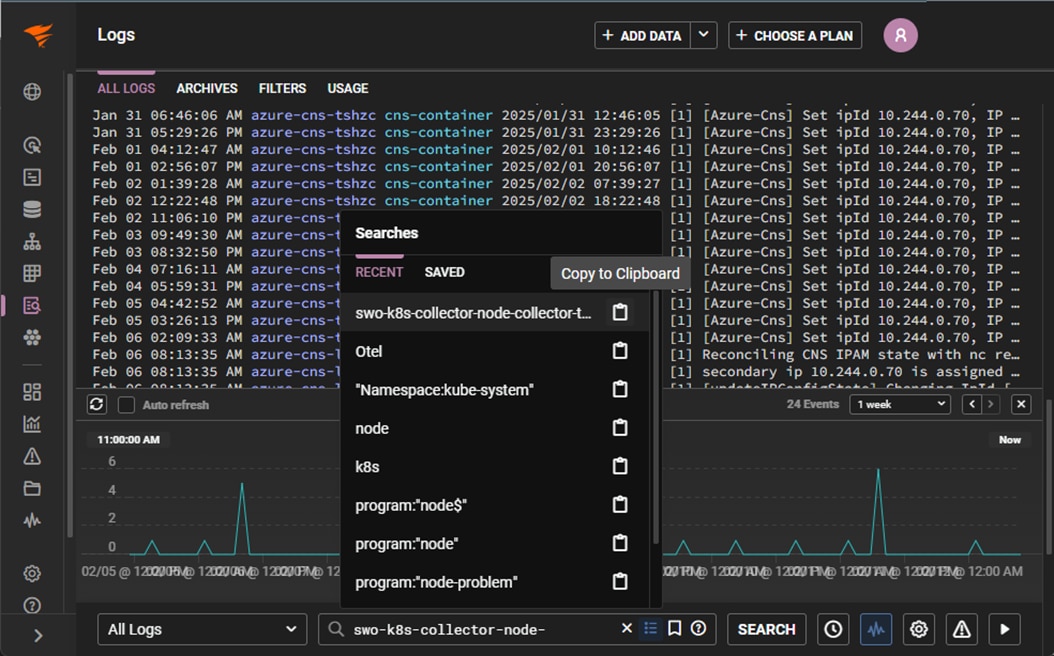Click the refresh icon above the chart

[x=97, y=405]
